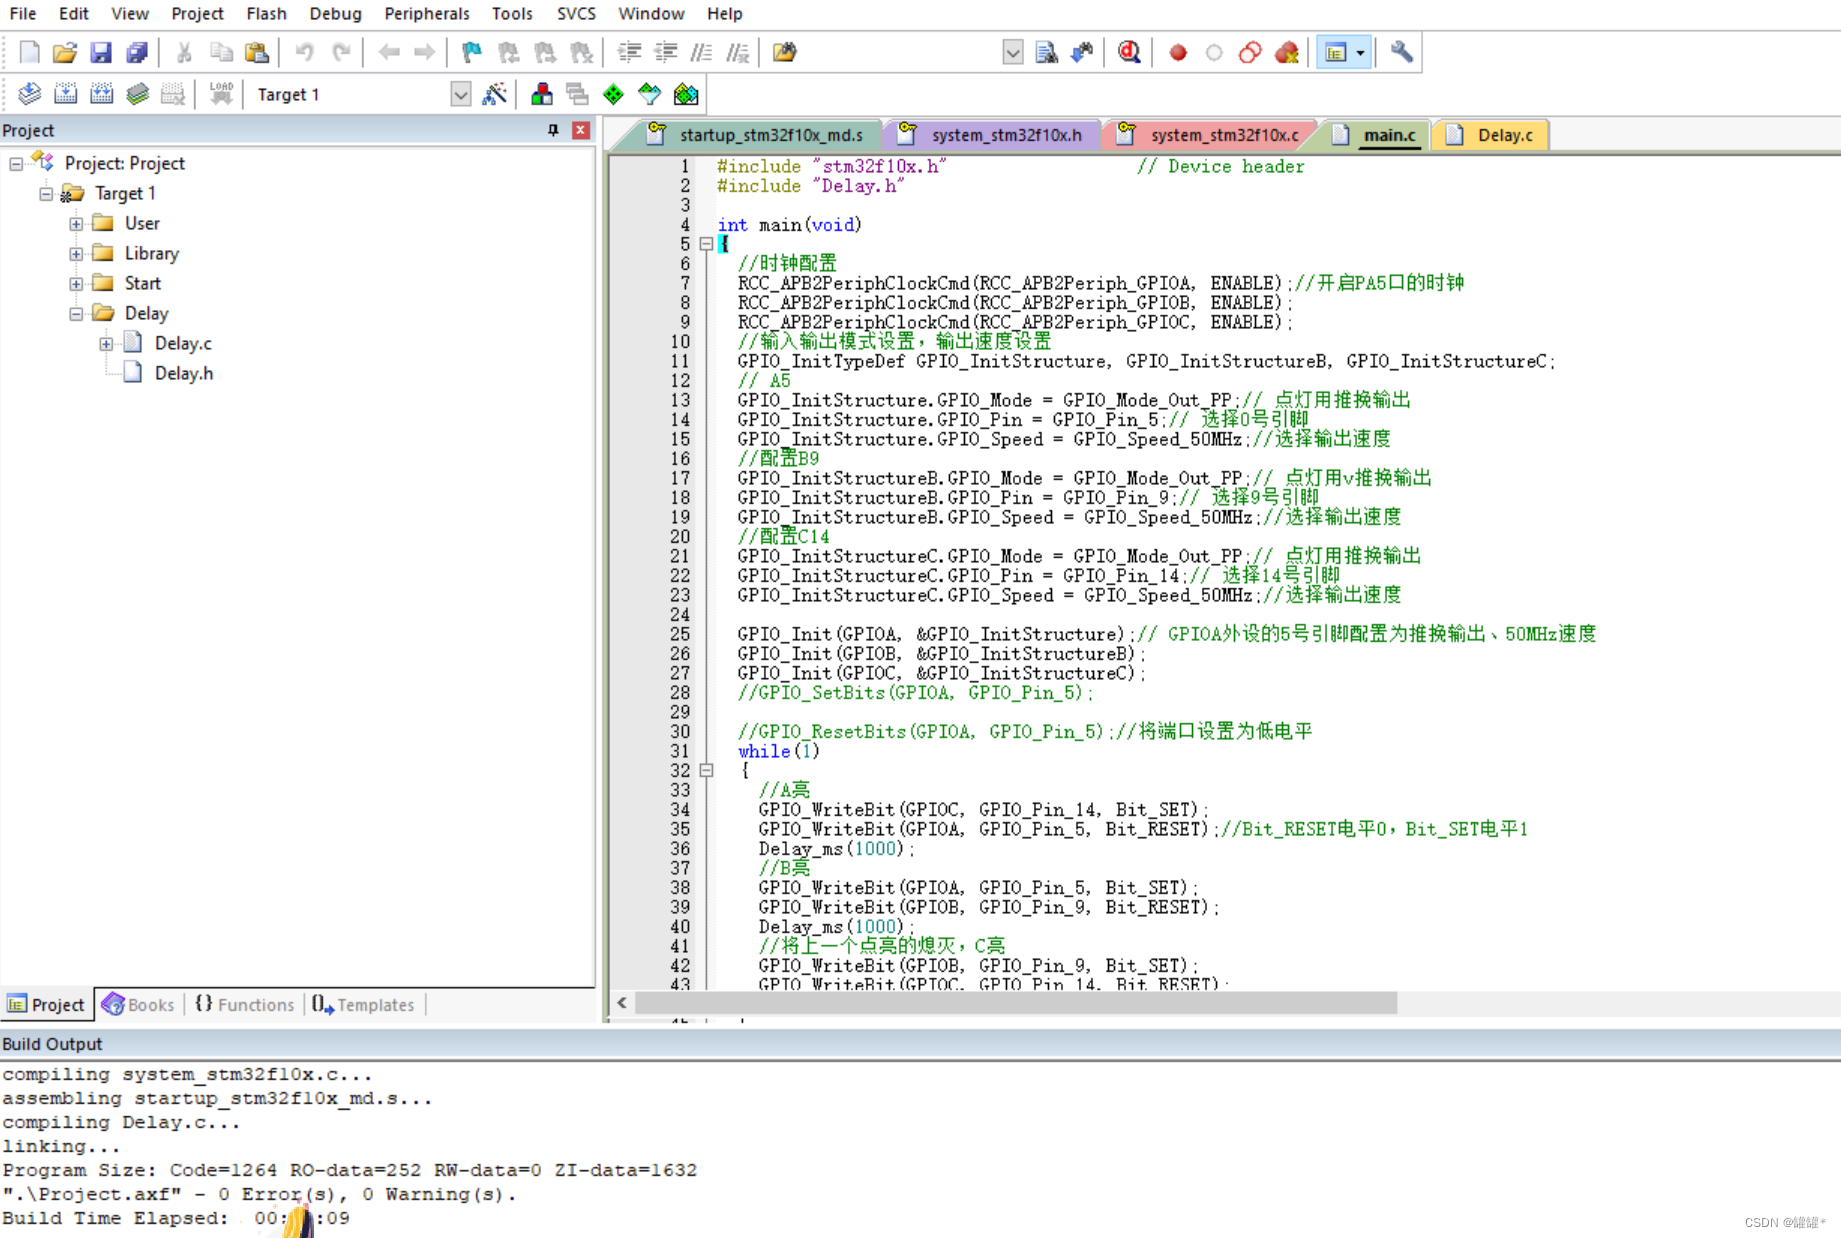This screenshot has height=1238, width=1841.
Task: Click the Batch Build layered icon
Action: [138, 94]
